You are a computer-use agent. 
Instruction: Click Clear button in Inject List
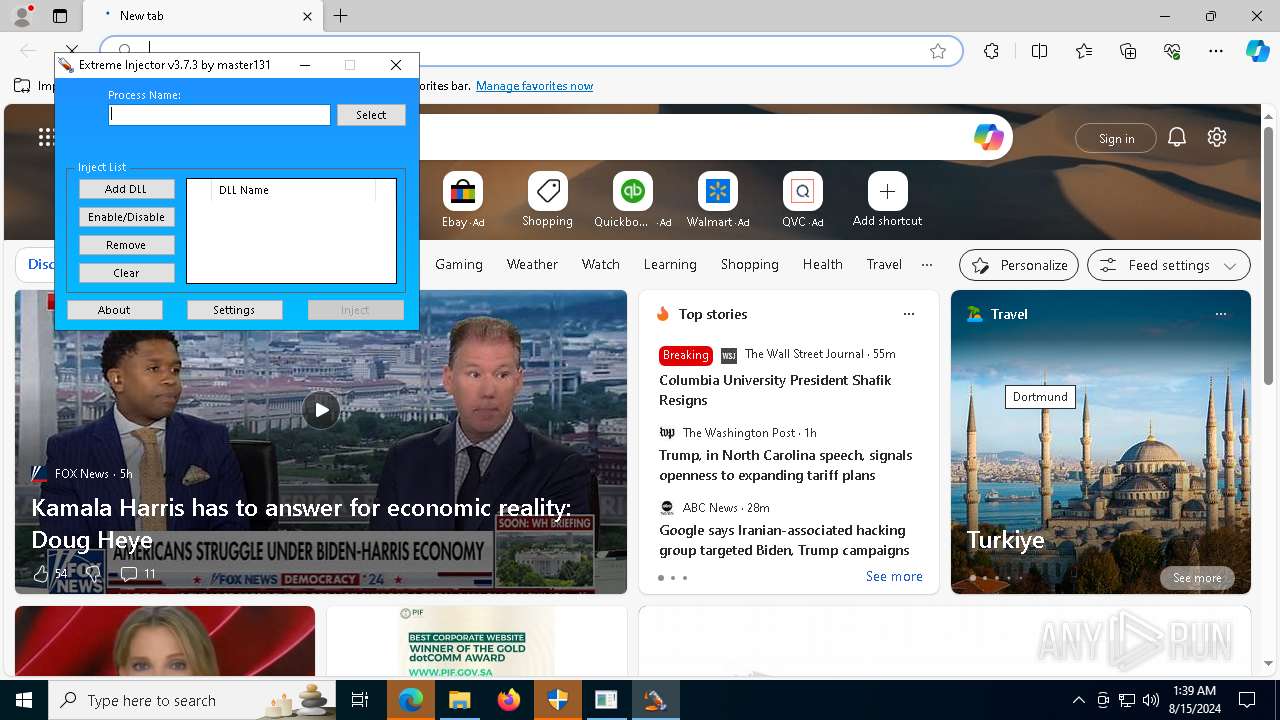click(x=126, y=273)
